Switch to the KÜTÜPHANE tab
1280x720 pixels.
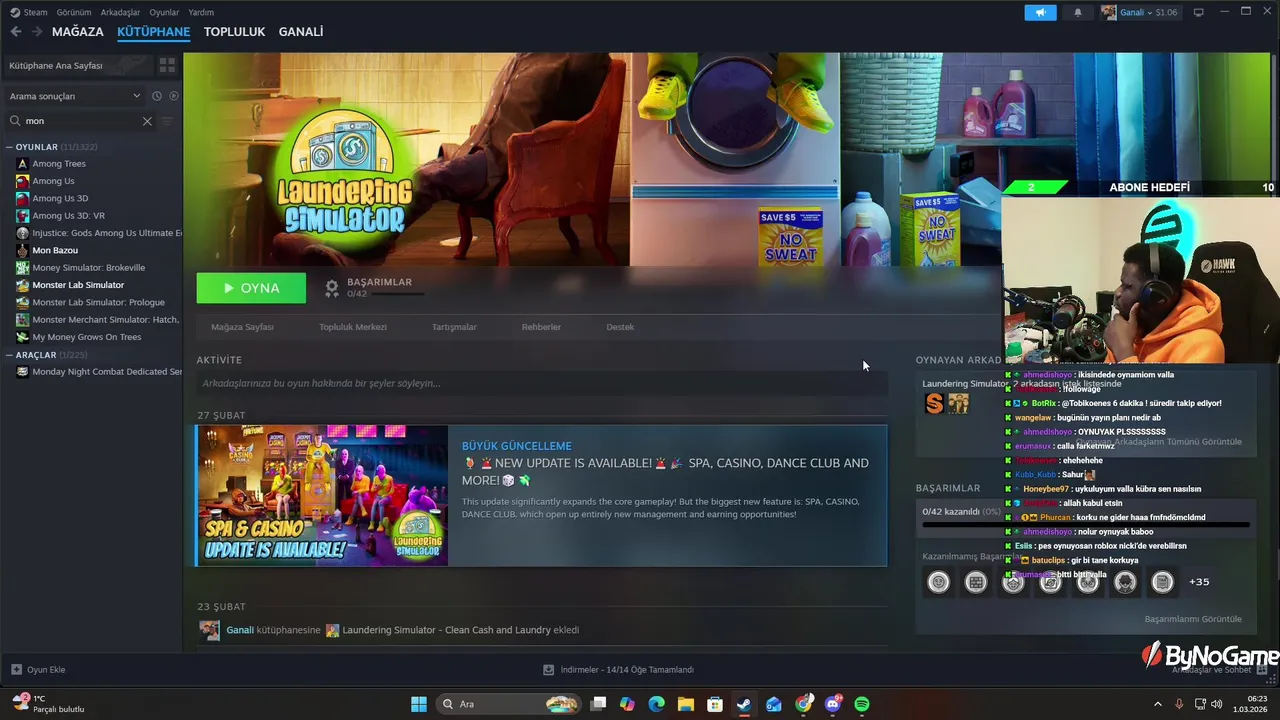(153, 32)
